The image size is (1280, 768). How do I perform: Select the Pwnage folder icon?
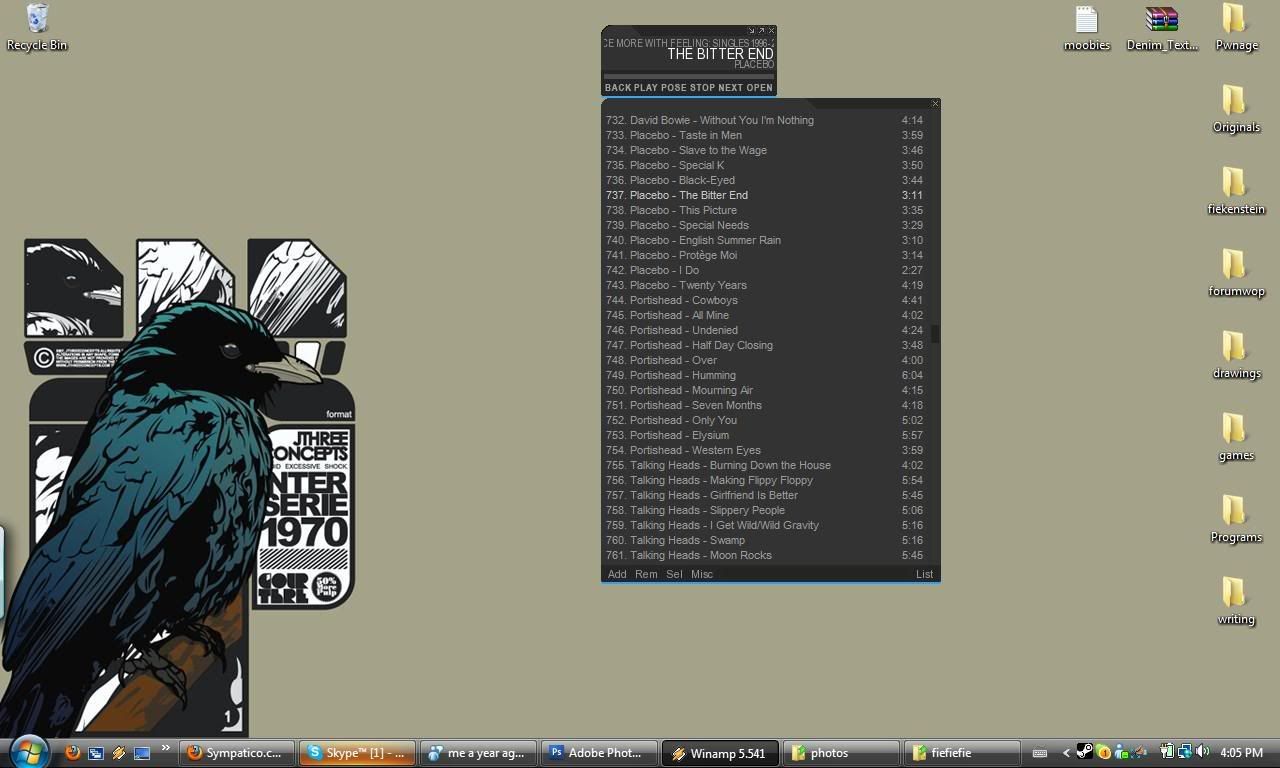coord(1236,28)
